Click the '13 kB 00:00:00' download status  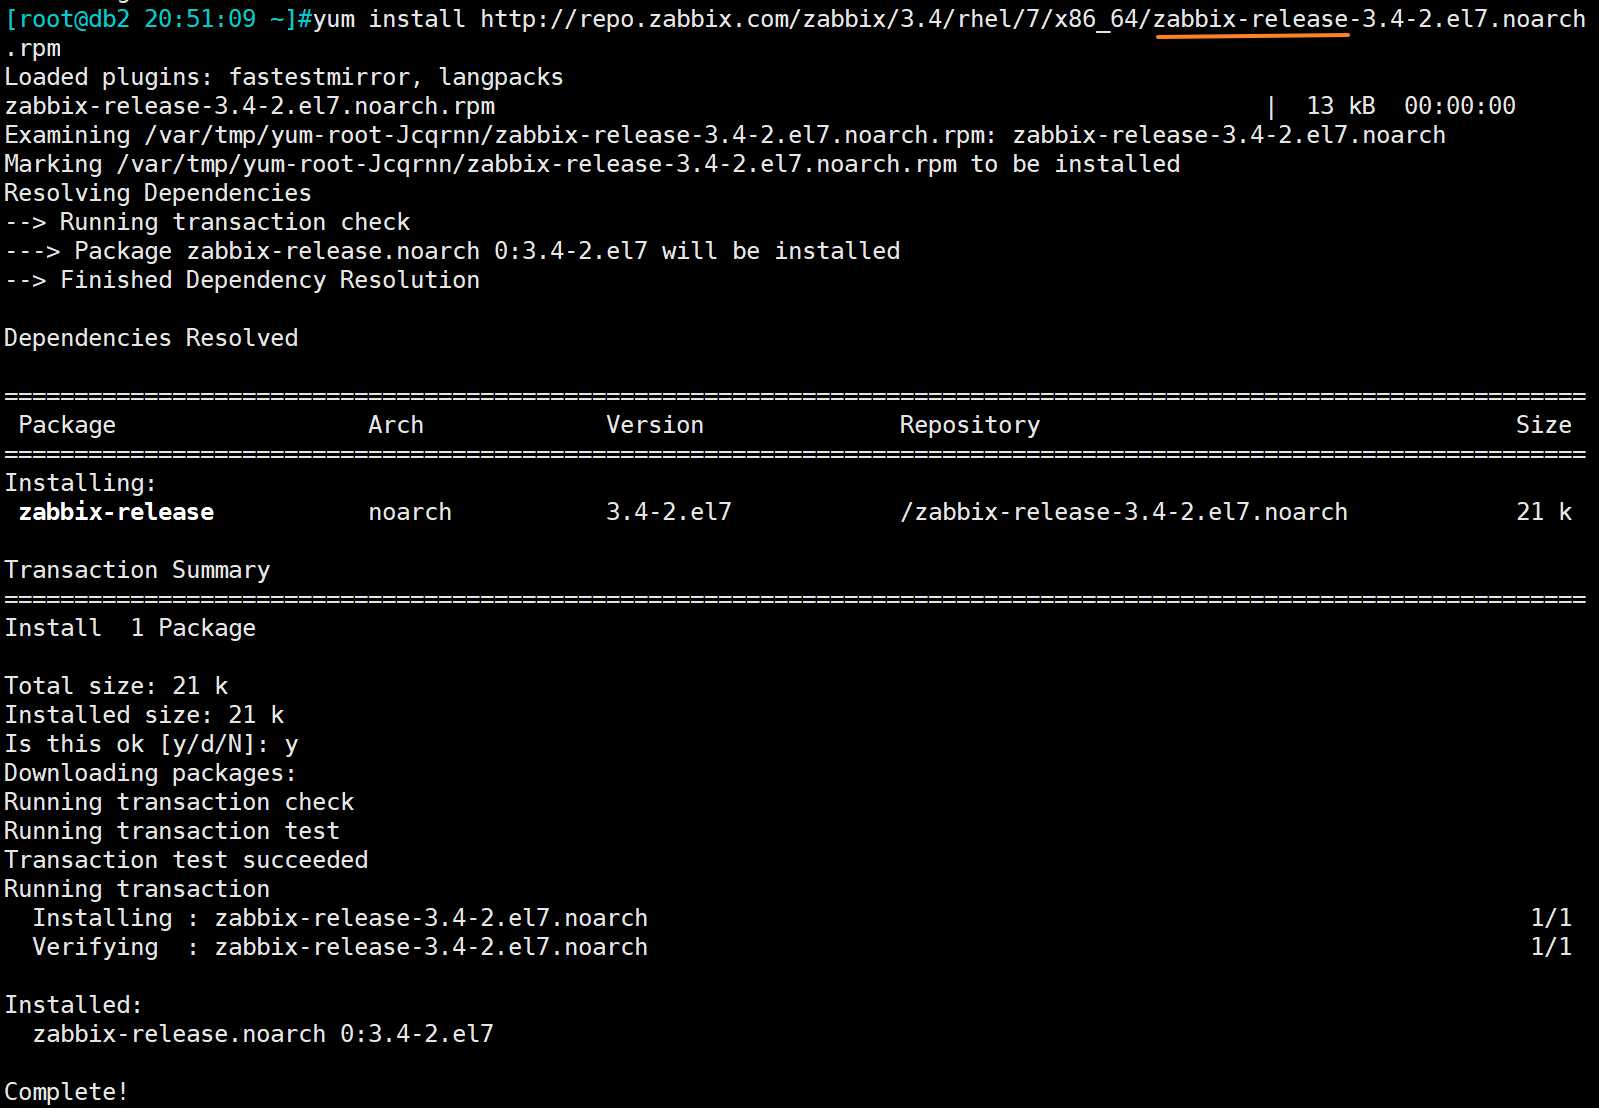pyautogui.click(x=1411, y=106)
